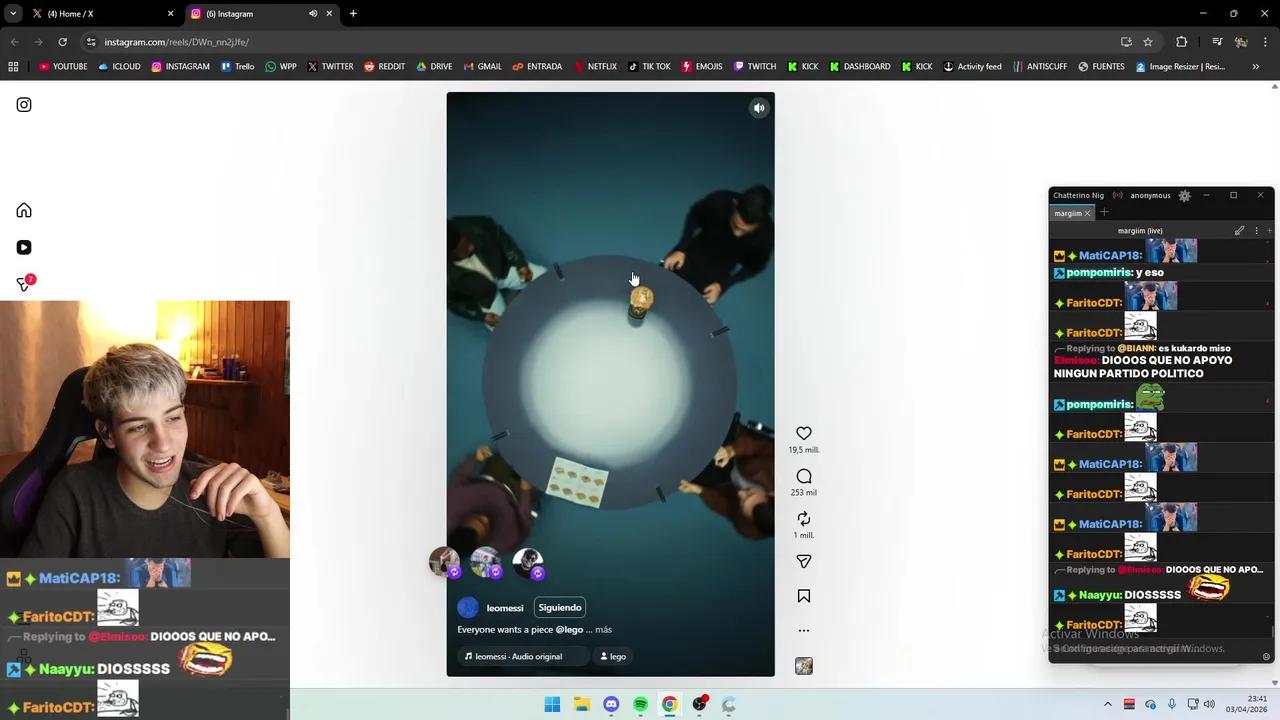
Task: Open Instagram Home from sidebar
Action: pos(24,210)
